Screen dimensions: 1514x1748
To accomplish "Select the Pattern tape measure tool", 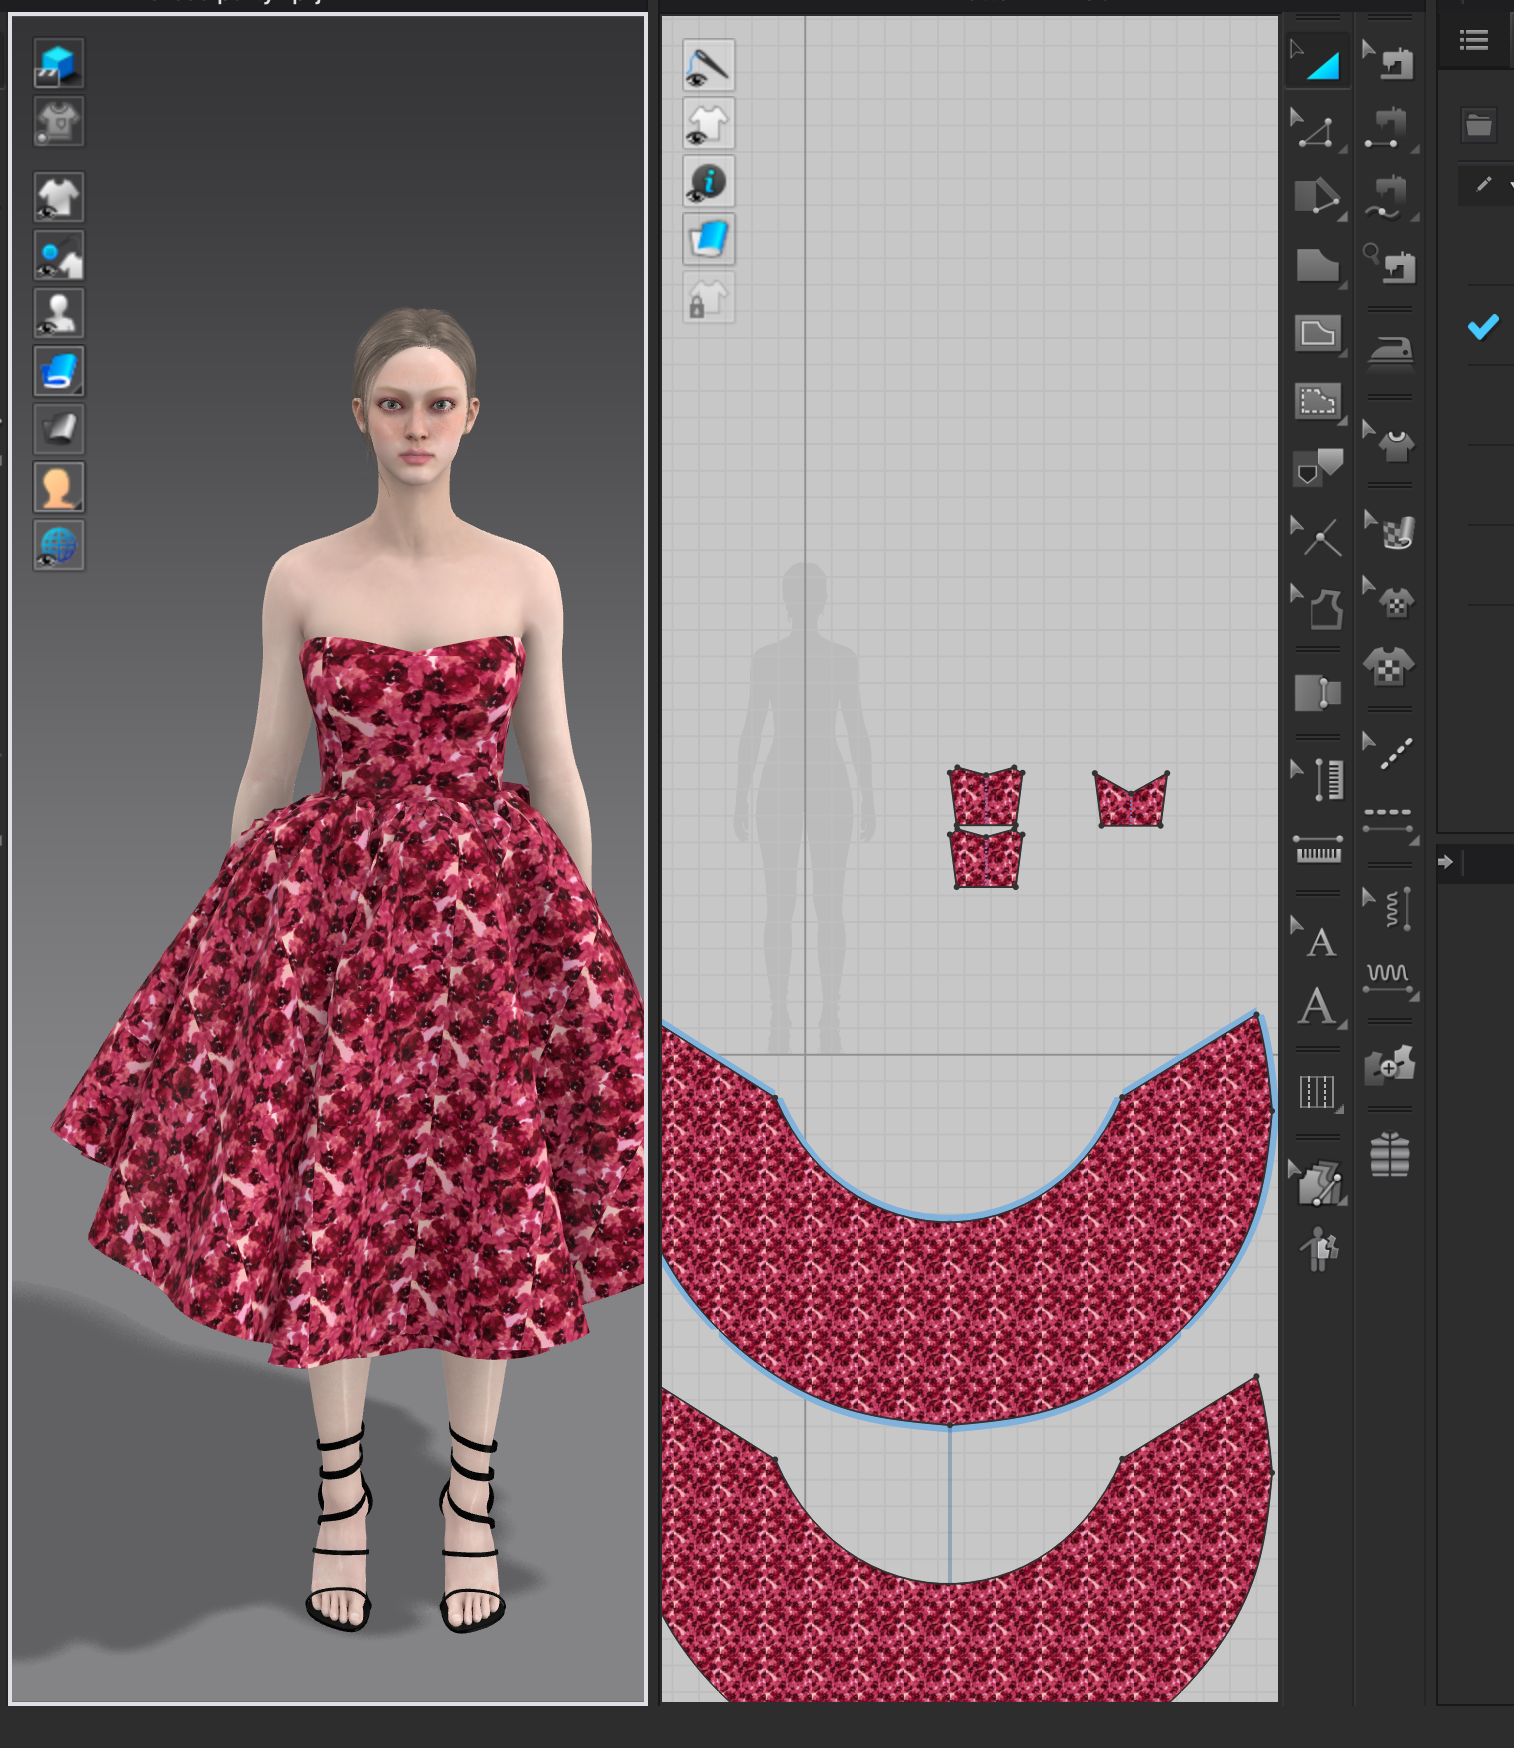I will pos(1317,849).
